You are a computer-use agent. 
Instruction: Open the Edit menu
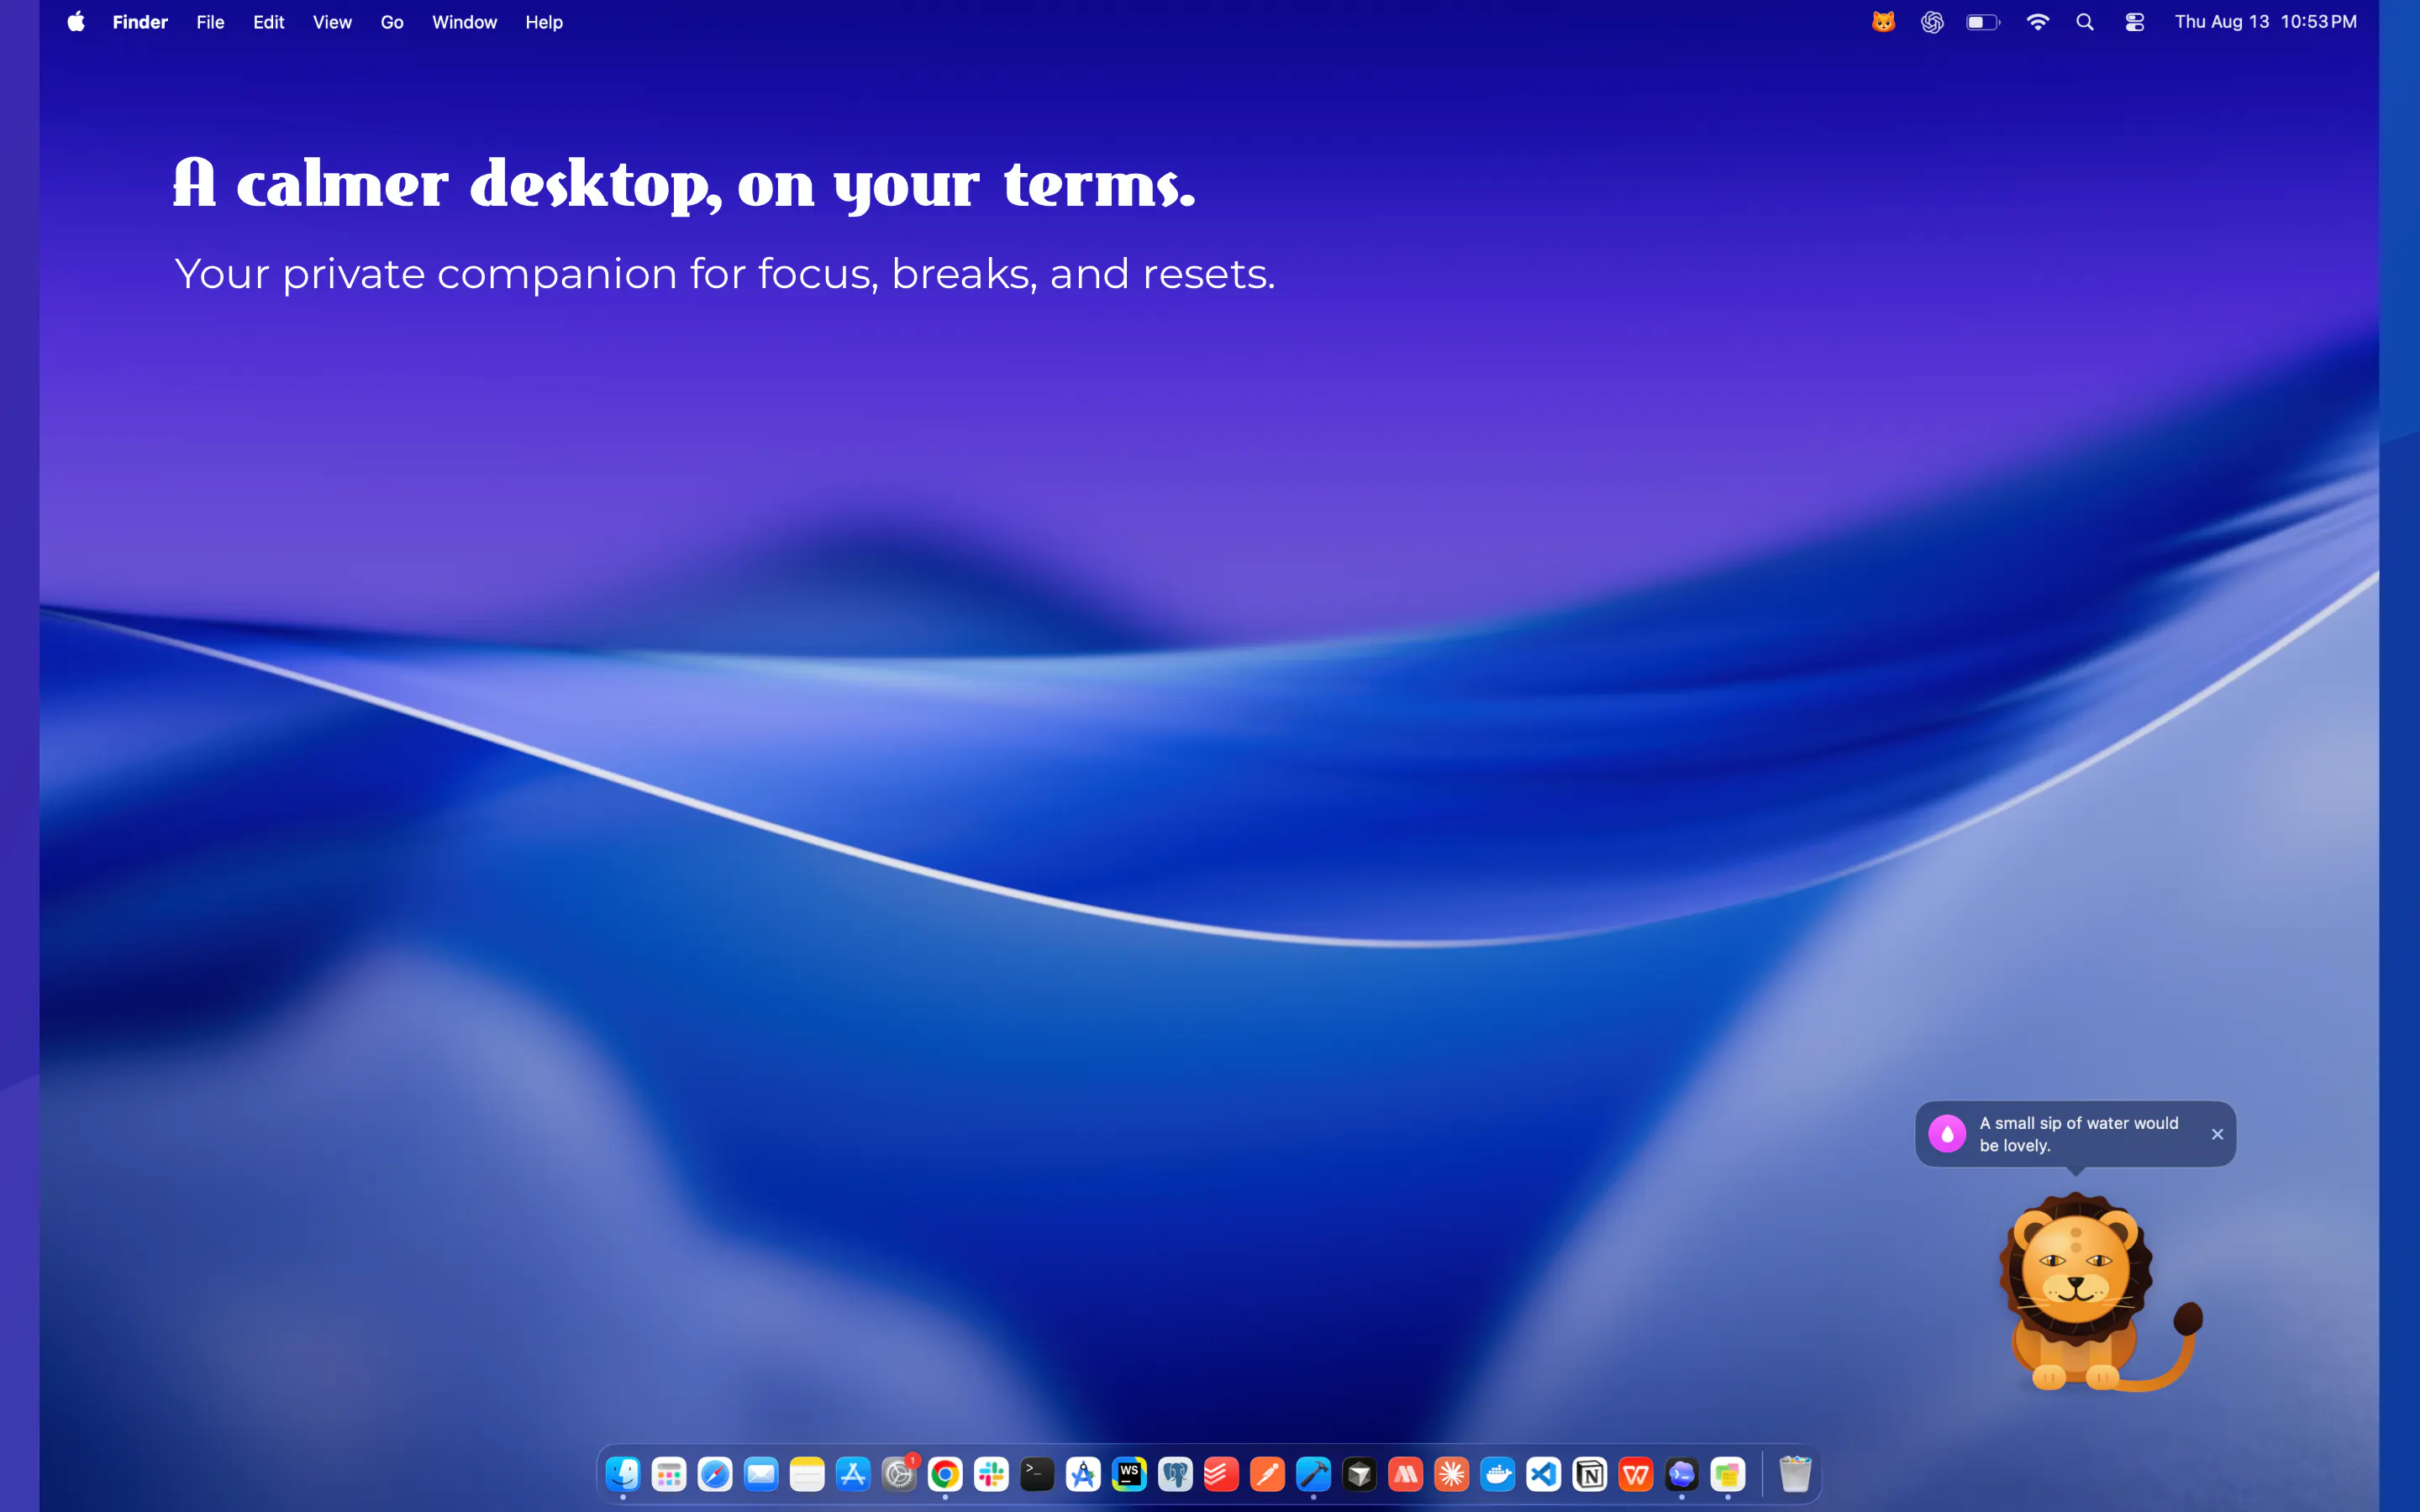point(268,22)
